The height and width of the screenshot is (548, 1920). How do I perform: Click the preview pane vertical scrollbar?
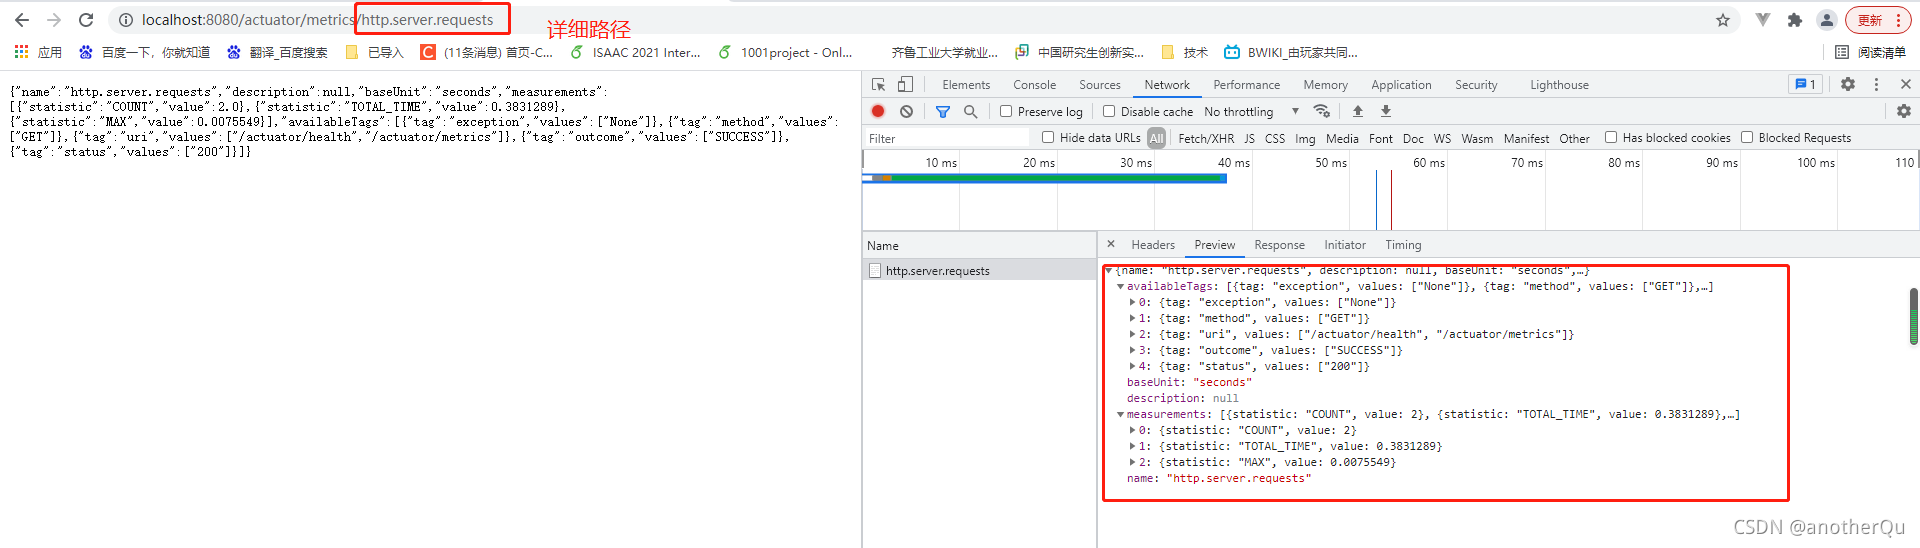pyautogui.click(x=1914, y=316)
